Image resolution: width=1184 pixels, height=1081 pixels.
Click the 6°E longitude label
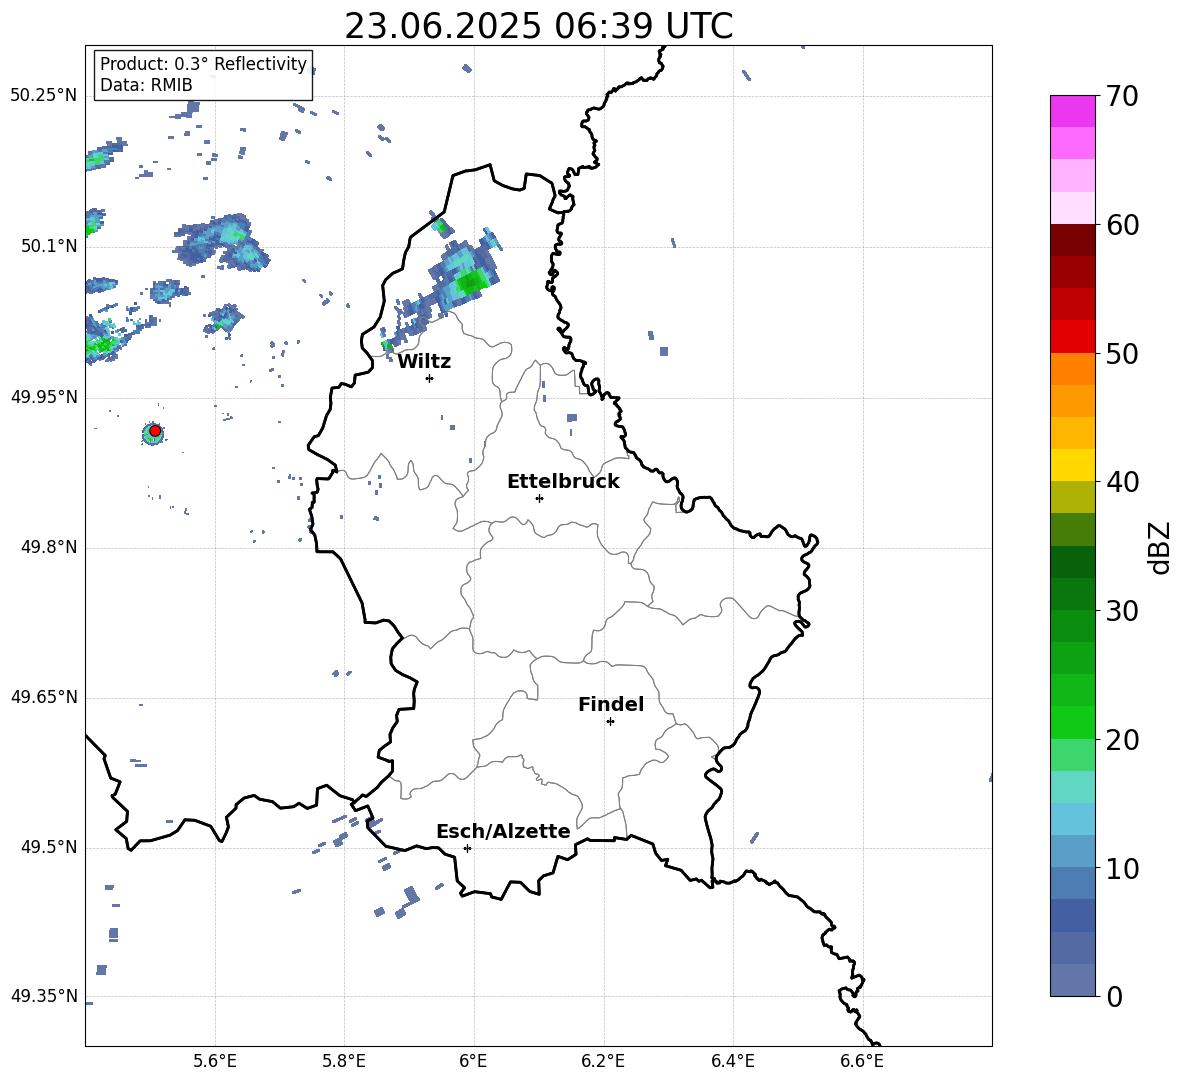click(473, 1061)
